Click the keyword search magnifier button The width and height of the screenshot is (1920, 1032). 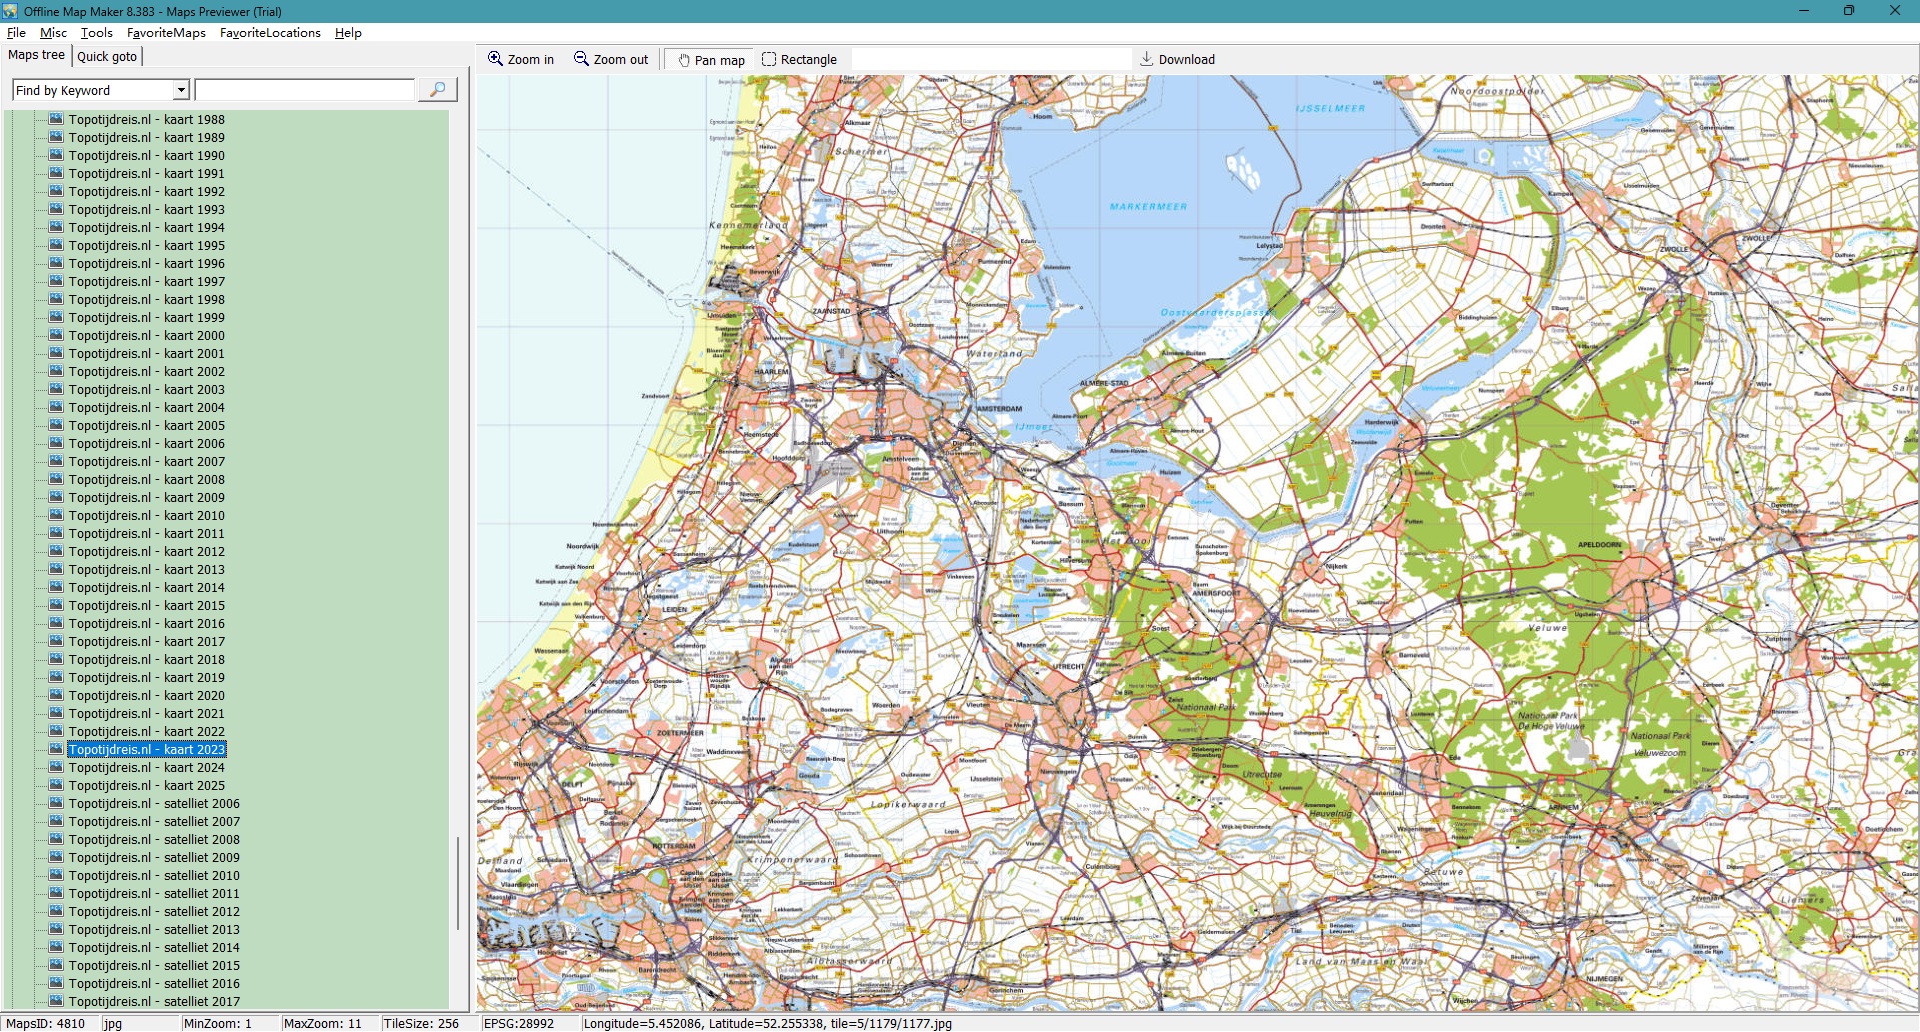point(437,90)
